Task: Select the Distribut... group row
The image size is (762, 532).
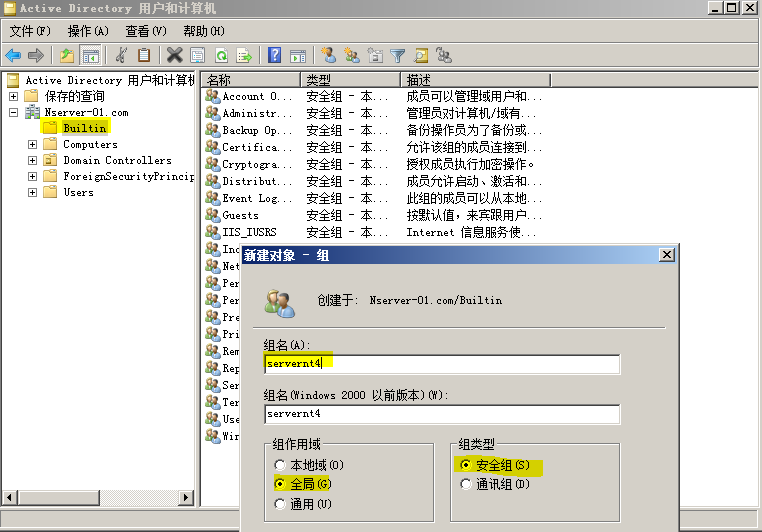Action: [x=373, y=181]
